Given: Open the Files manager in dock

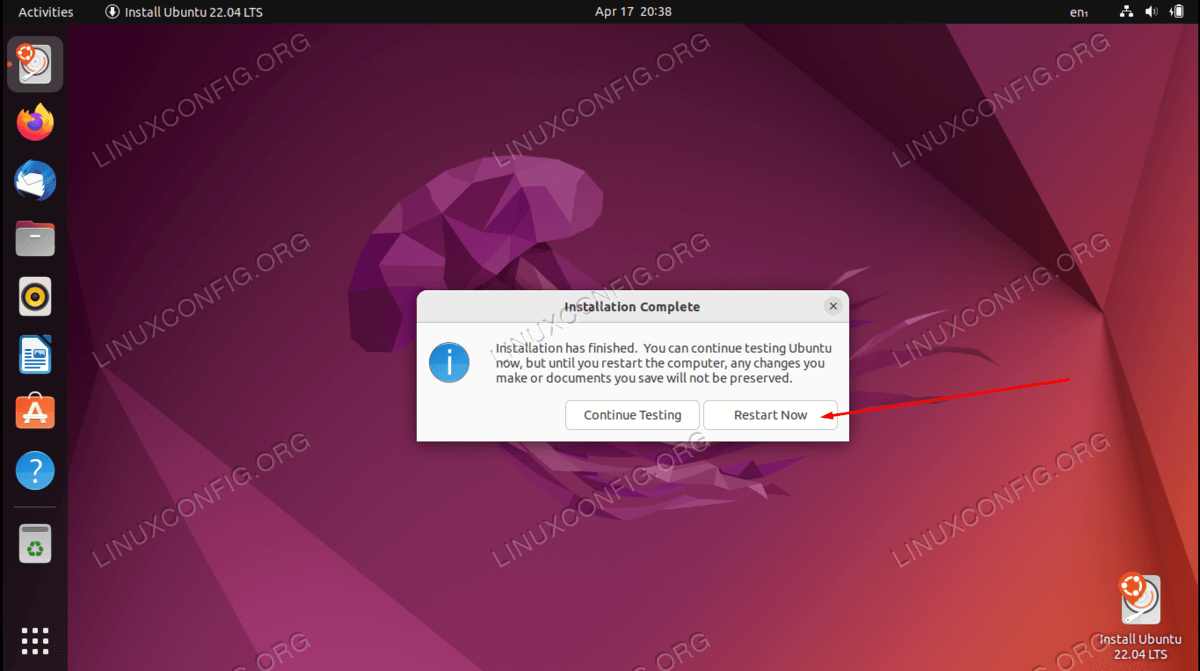Looking at the screenshot, I should pos(35,239).
